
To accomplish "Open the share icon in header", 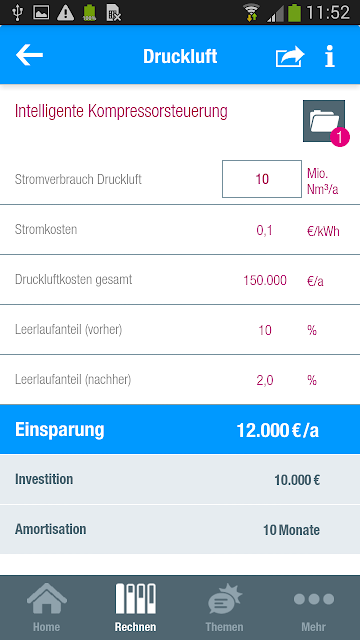I will [x=290, y=56].
